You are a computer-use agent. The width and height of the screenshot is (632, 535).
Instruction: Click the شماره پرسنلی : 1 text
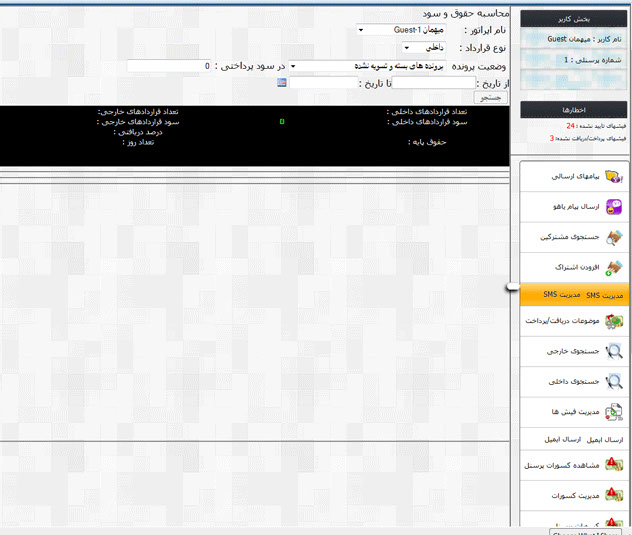pos(592,60)
